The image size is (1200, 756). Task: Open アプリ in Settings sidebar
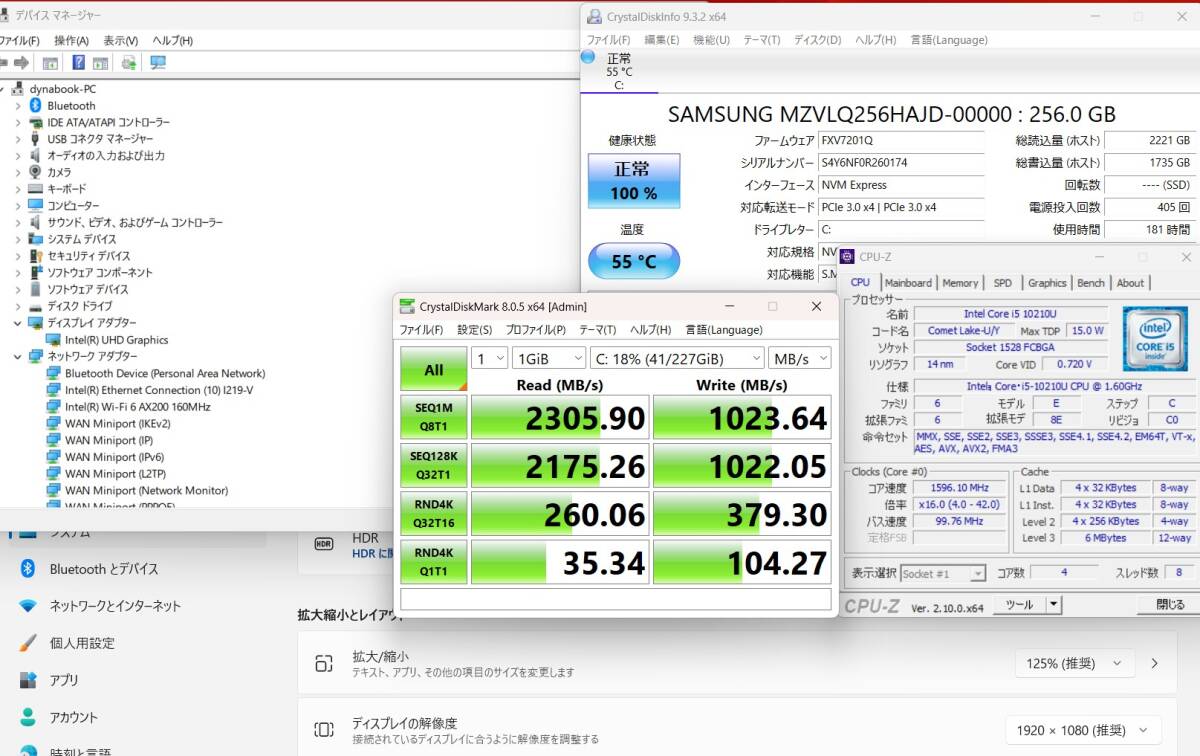tap(64, 680)
